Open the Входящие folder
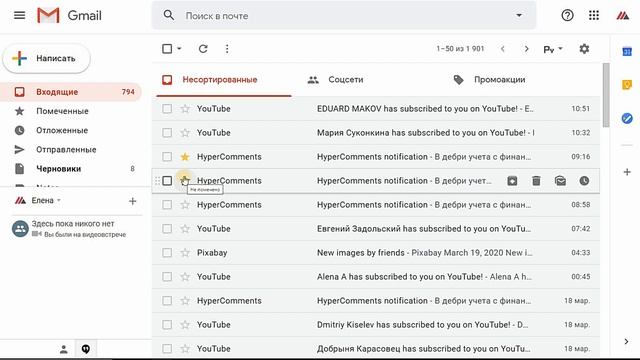Screen dimensions: 640x360 click(71, 92)
